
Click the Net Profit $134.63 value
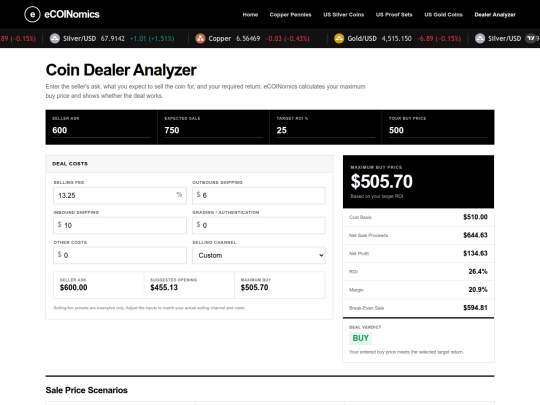[475, 253]
